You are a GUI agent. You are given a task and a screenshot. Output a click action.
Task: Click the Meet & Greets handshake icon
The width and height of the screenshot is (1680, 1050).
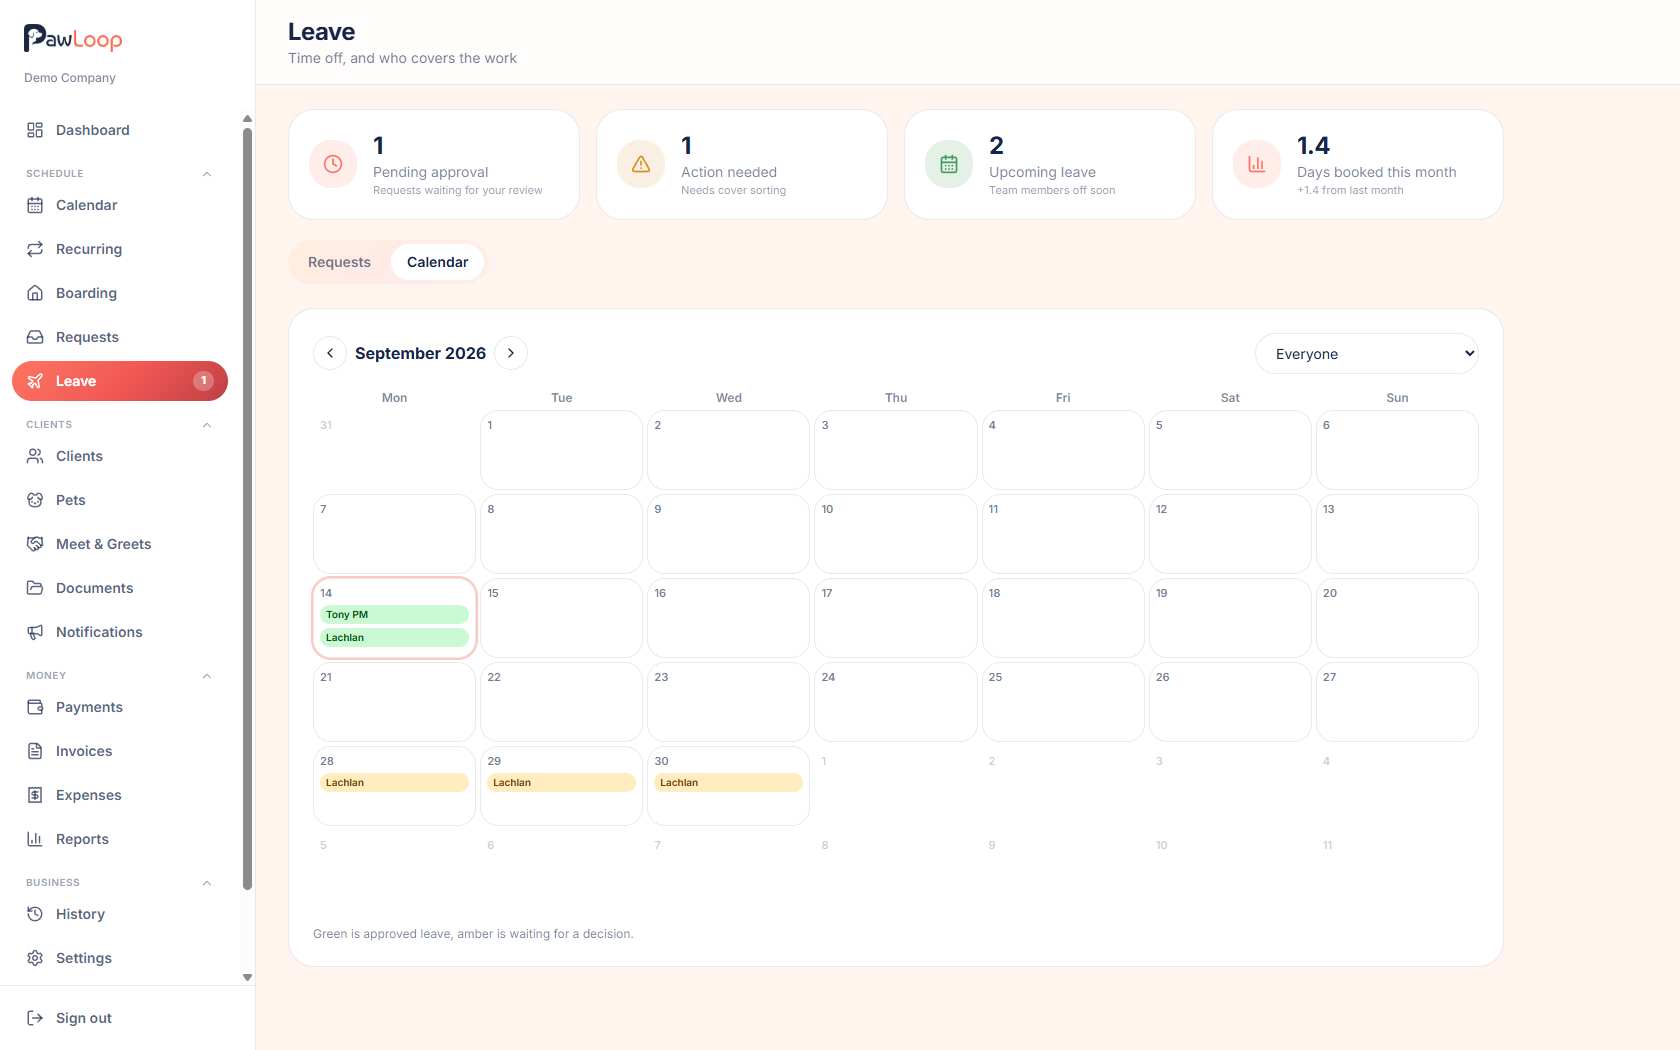pos(35,544)
